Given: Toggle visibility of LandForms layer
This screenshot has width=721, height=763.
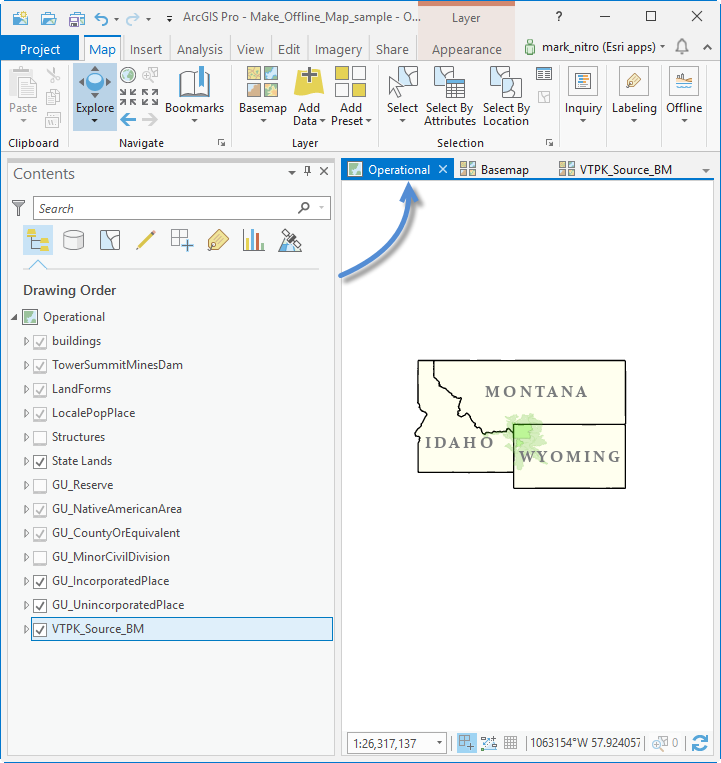Looking at the screenshot, I should (40, 389).
